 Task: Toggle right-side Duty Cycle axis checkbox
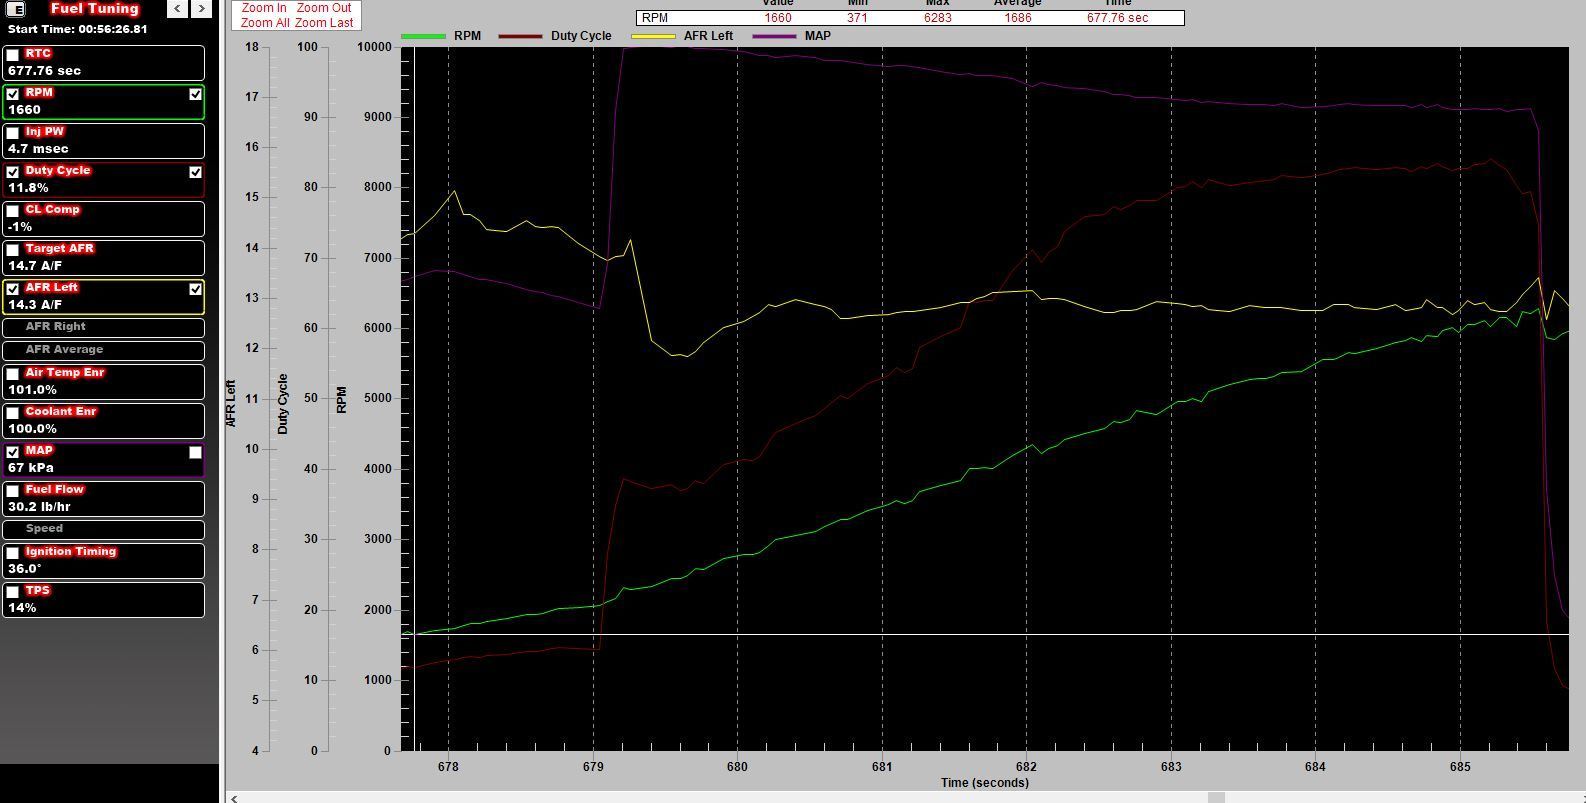pos(195,172)
